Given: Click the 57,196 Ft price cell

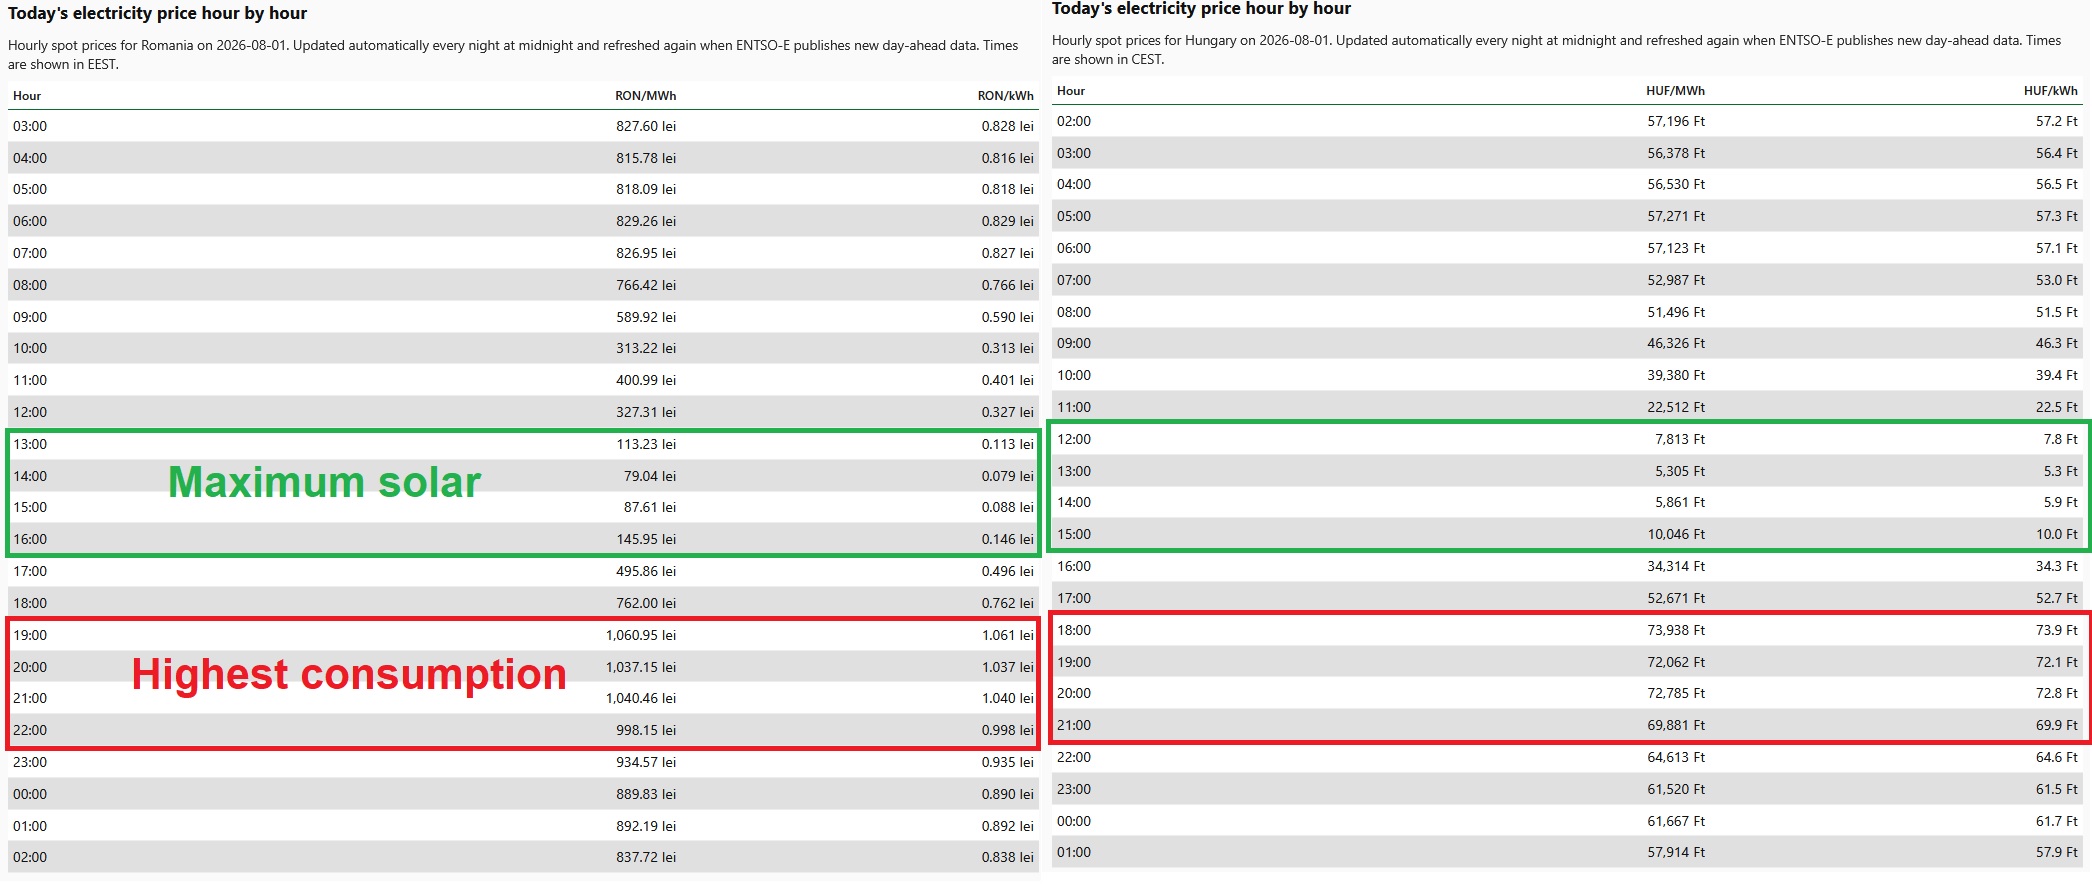Looking at the screenshot, I should [1676, 121].
